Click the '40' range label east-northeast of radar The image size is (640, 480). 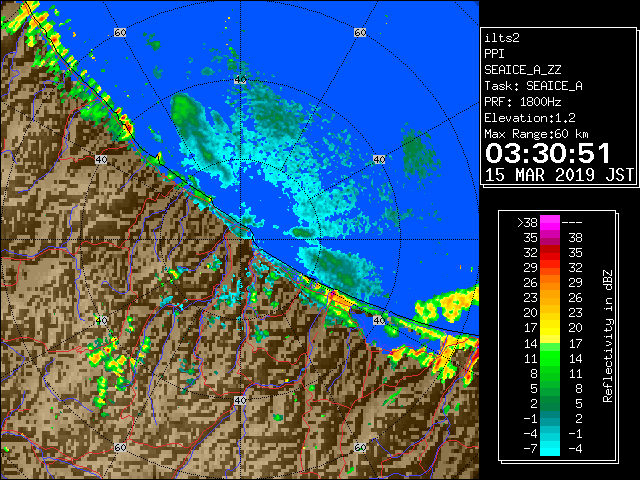coord(379,160)
